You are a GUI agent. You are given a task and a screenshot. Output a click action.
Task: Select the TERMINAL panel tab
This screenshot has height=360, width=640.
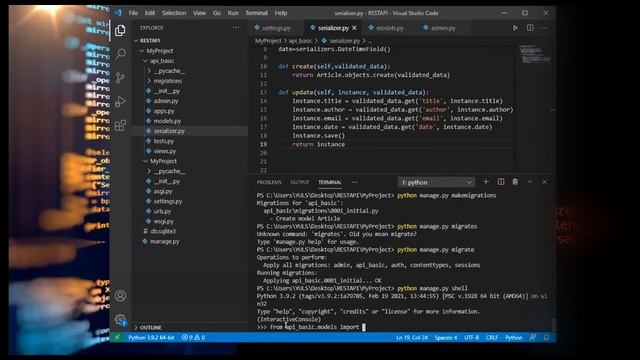pyautogui.click(x=330, y=182)
